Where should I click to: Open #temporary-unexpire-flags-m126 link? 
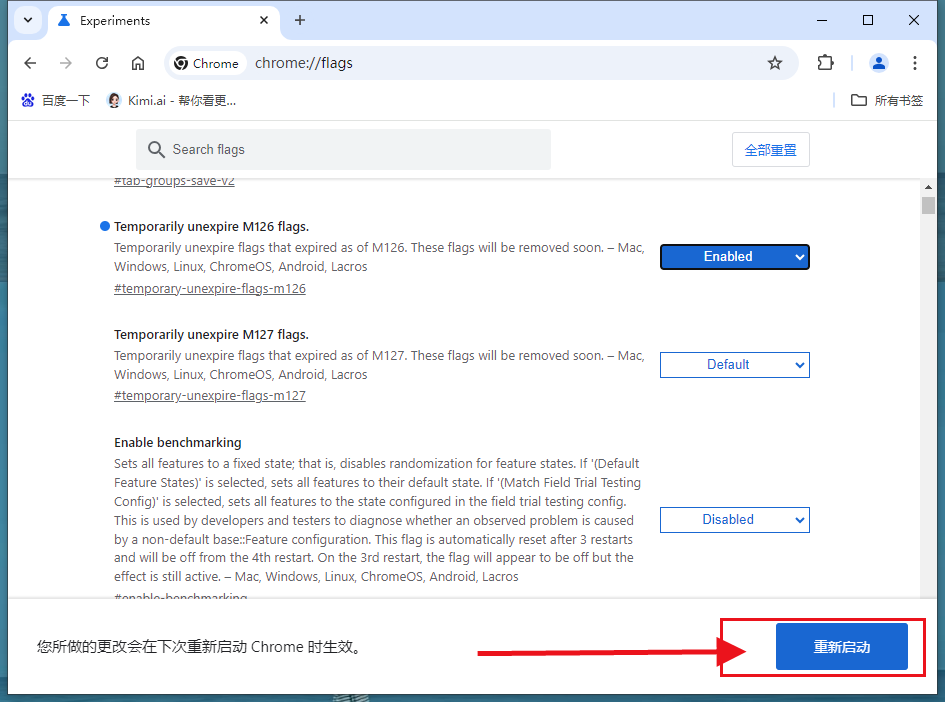pyautogui.click(x=210, y=289)
